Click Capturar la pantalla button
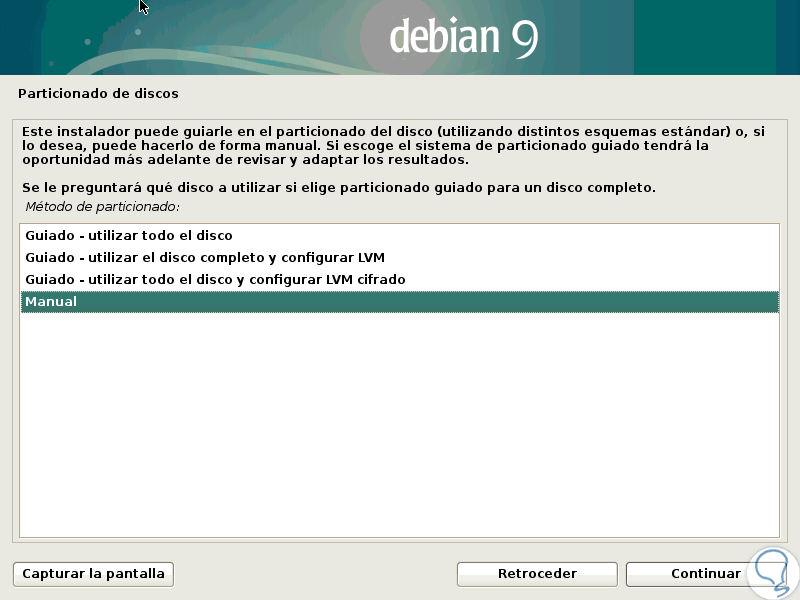 tap(93, 574)
